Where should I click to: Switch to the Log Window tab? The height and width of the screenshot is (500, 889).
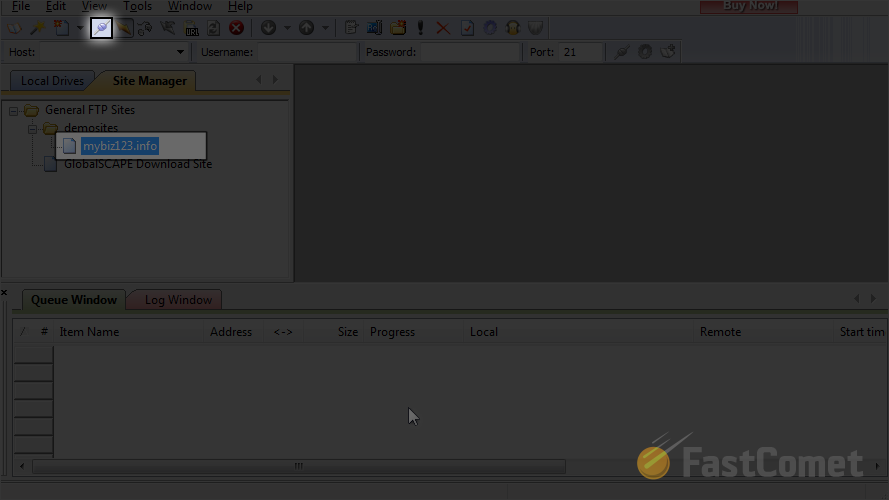[178, 300]
